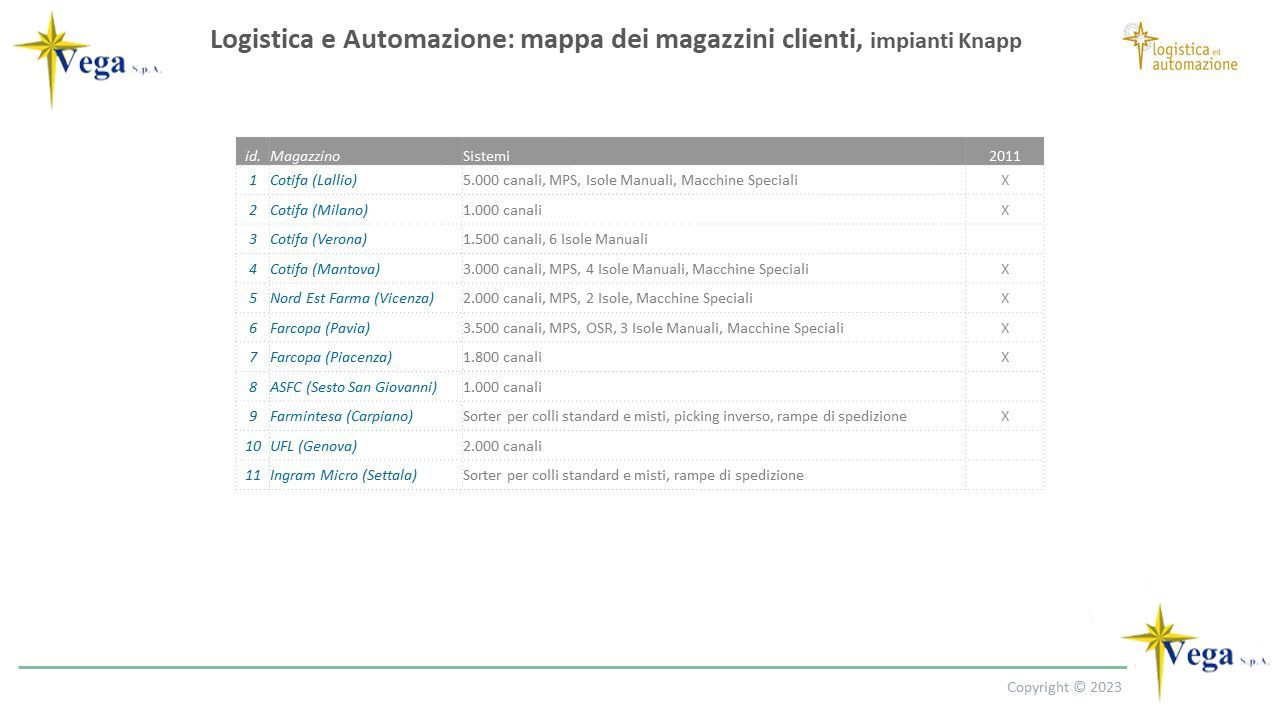Click the 2011 'X' mark for Nord Est Farma

(1005, 298)
